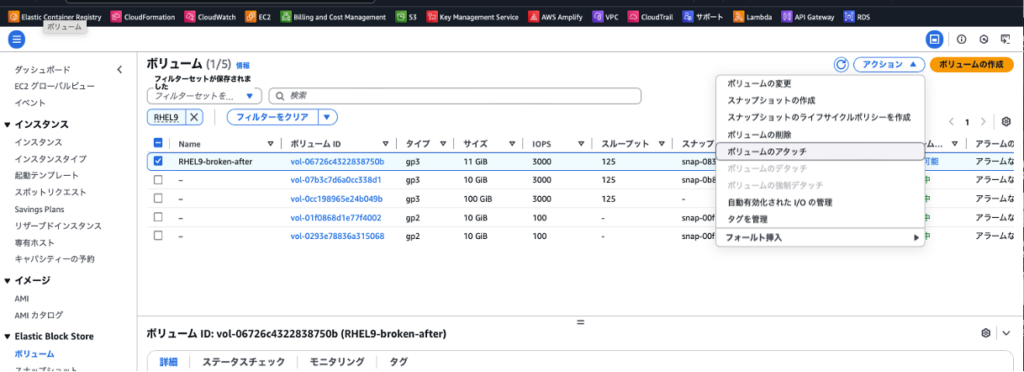The height and width of the screenshot is (372, 1024).
Task: Click the ボリュームの作成 button
Action: 972,65
